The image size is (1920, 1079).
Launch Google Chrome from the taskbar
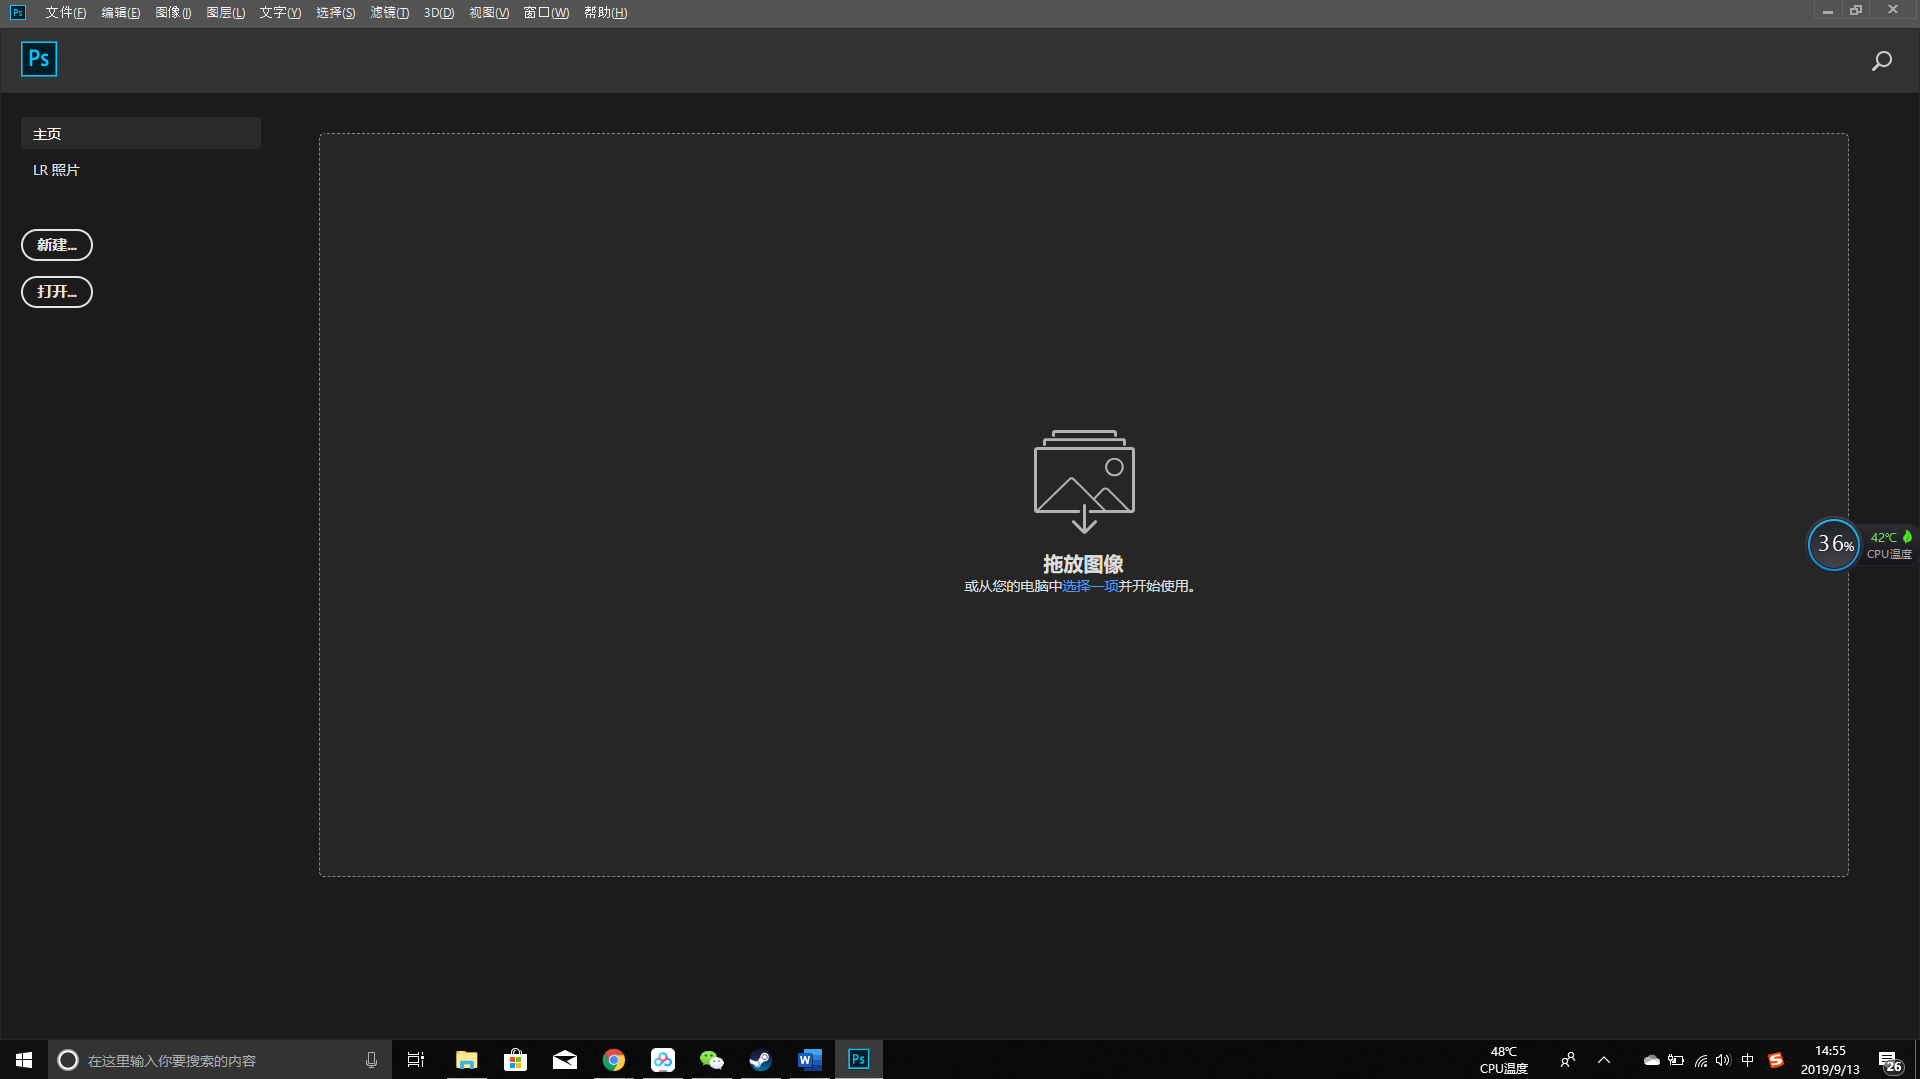[613, 1060]
